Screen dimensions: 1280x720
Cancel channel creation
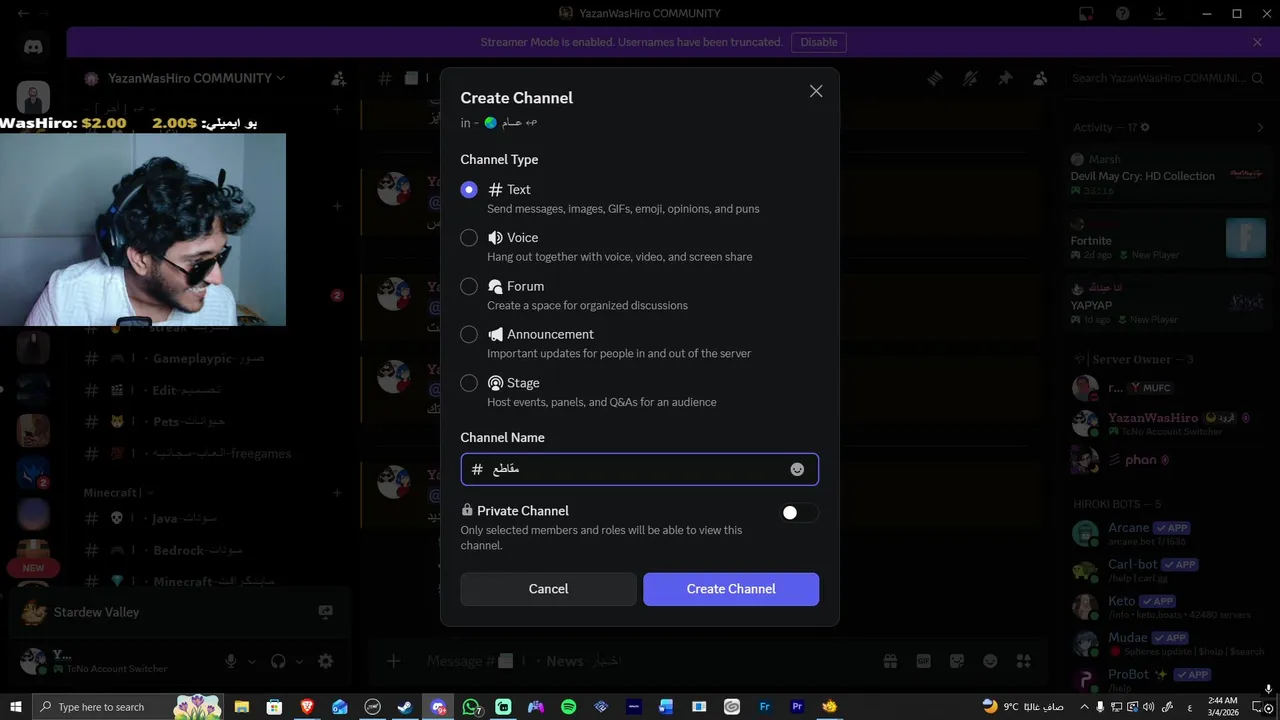[x=548, y=589]
